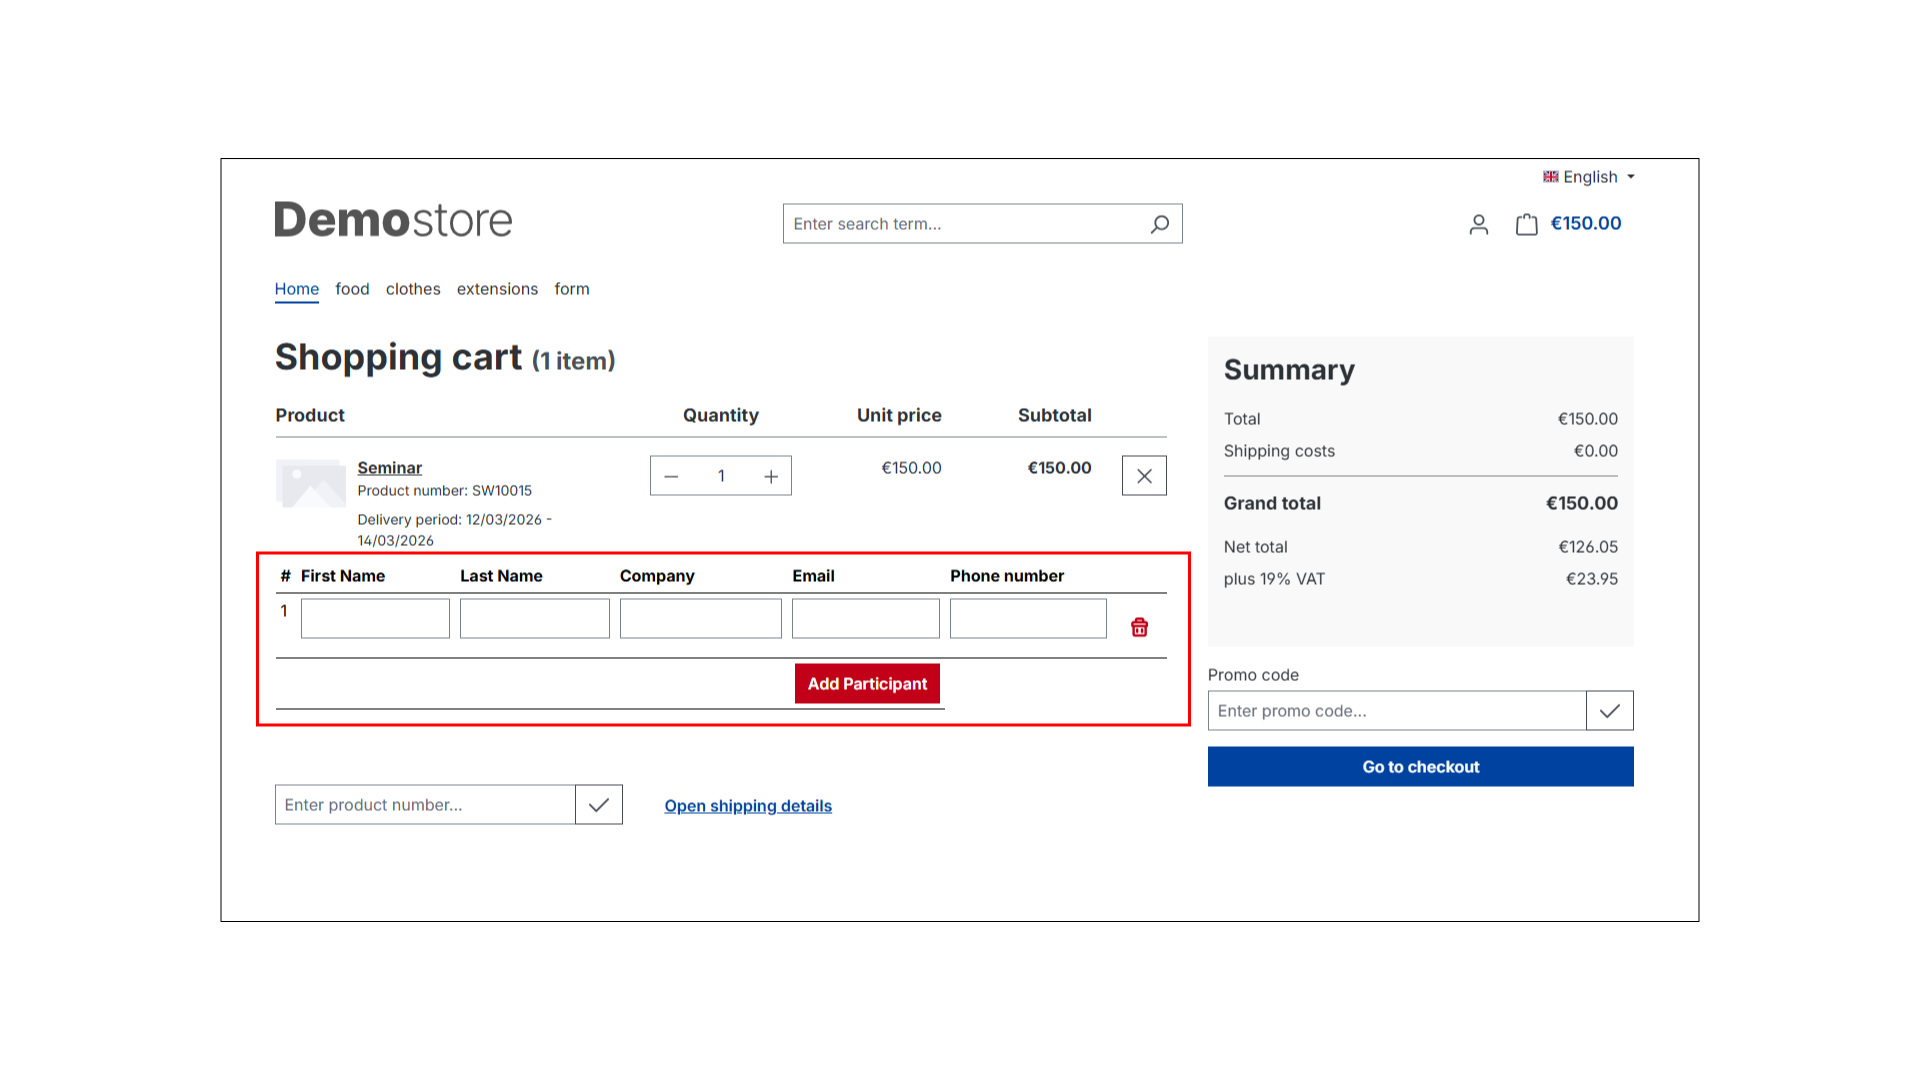Confirm product number with checkmark button
Screen dimensions: 1920x1080
coord(598,805)
